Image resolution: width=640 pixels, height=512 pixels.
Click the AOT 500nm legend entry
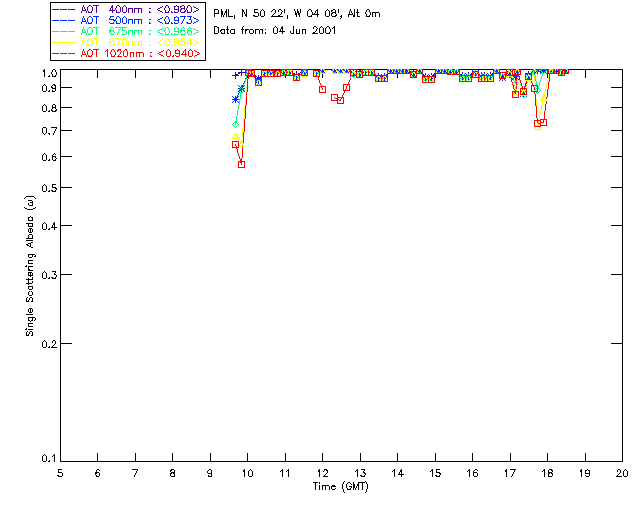point(126,20)
